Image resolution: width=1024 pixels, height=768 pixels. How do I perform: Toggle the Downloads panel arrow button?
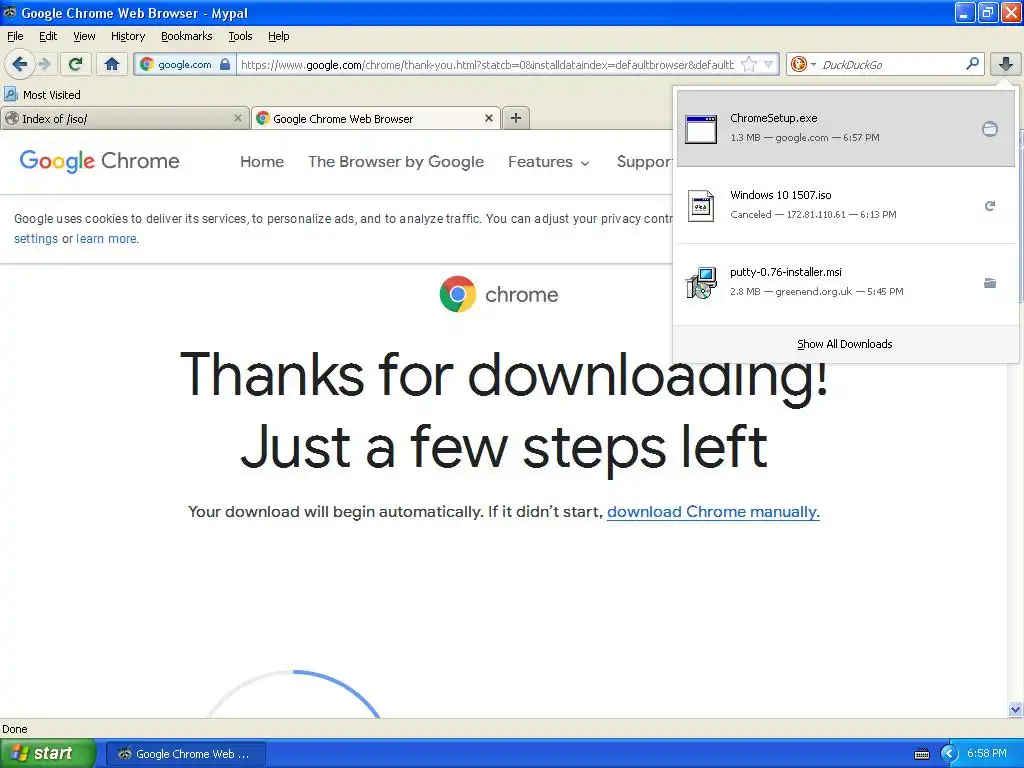[x=1006, y=64]
